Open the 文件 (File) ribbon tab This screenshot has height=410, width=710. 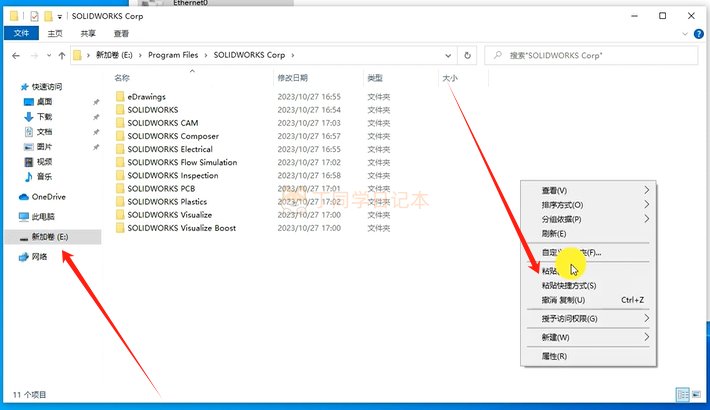(21, 32)
